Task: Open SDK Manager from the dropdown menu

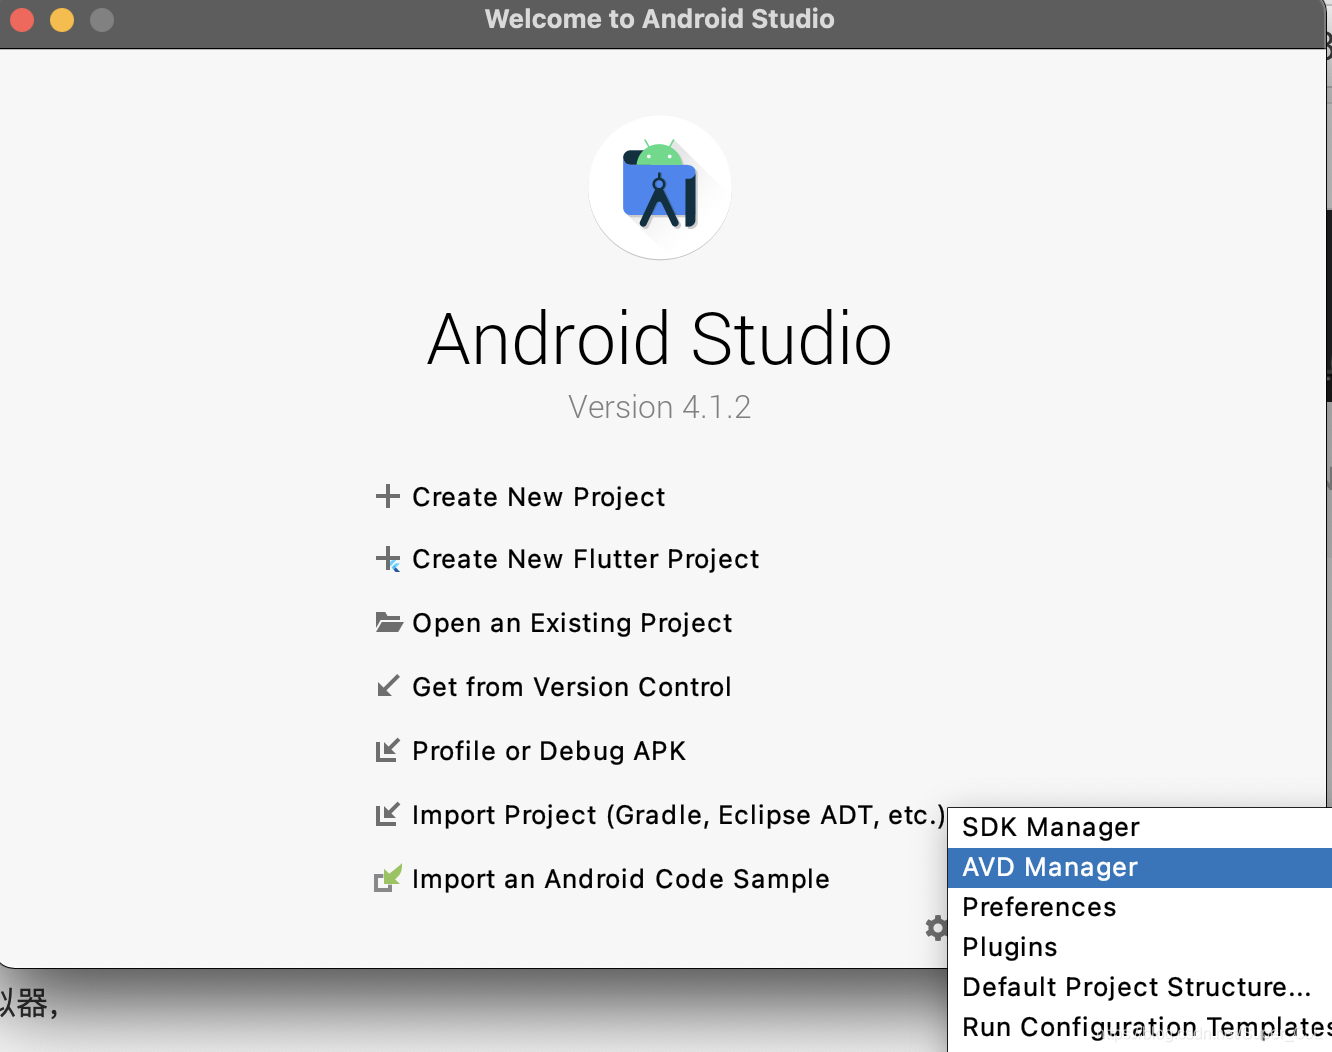Action: (1140, 827)
